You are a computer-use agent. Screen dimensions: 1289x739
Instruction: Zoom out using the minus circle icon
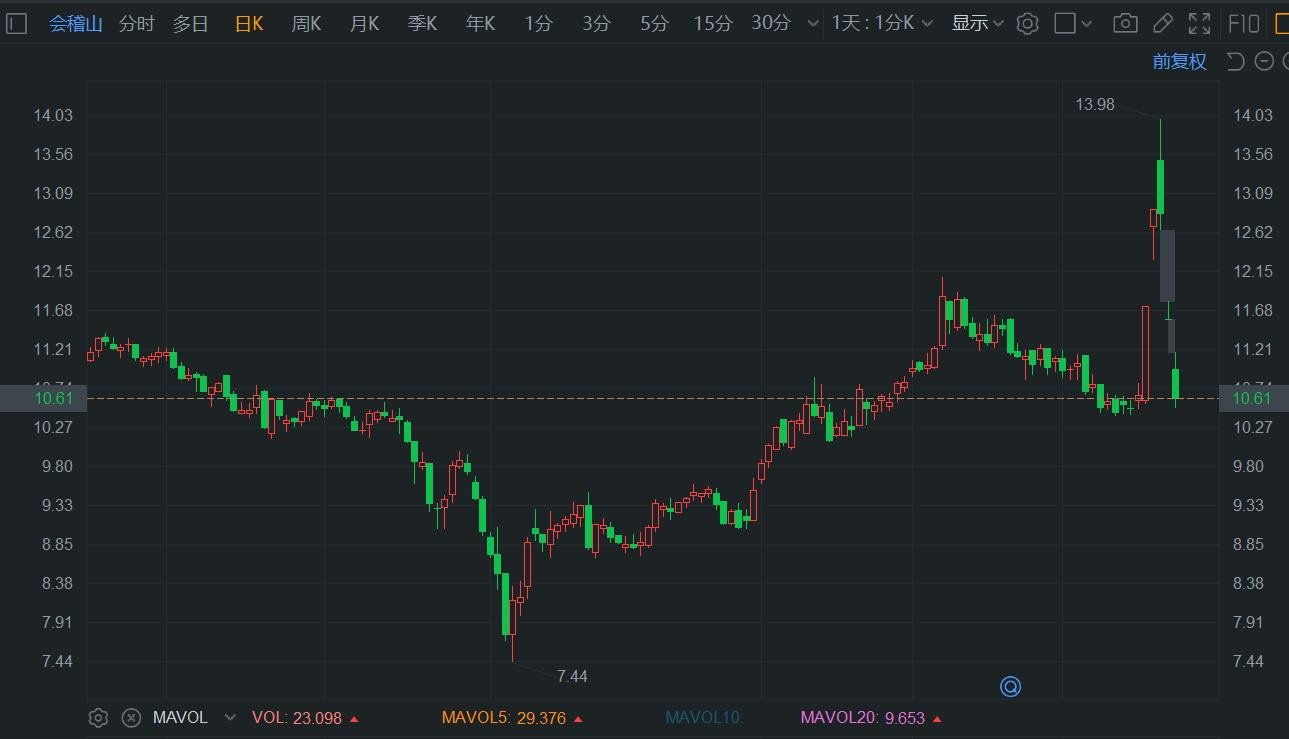(x=1264, y=61)
